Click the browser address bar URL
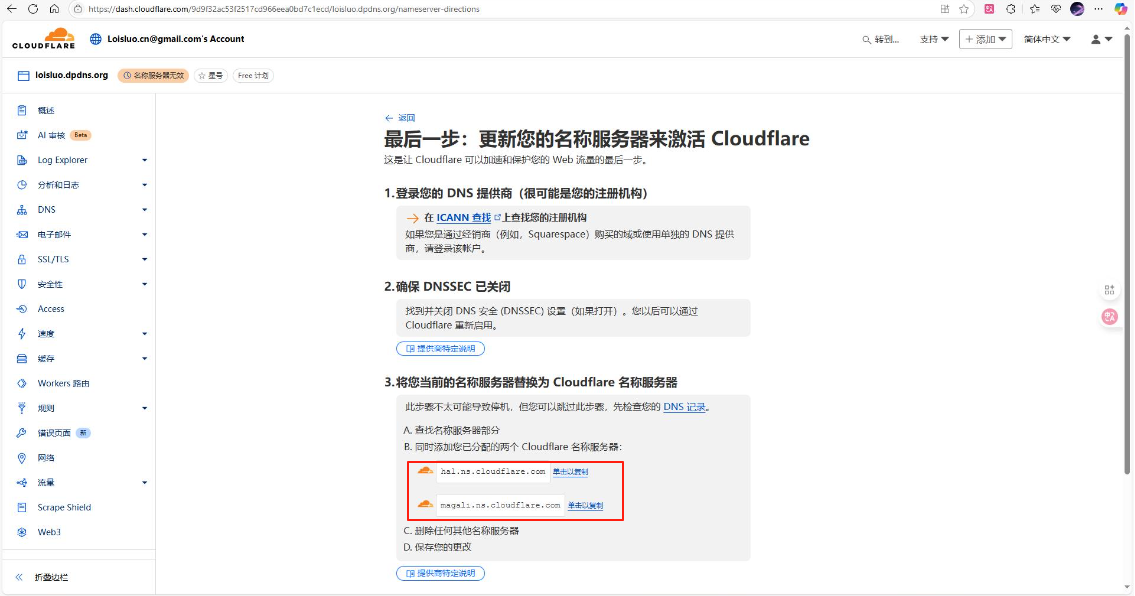Viewport: 1135px width, 596px height. [x=284, y=9]
